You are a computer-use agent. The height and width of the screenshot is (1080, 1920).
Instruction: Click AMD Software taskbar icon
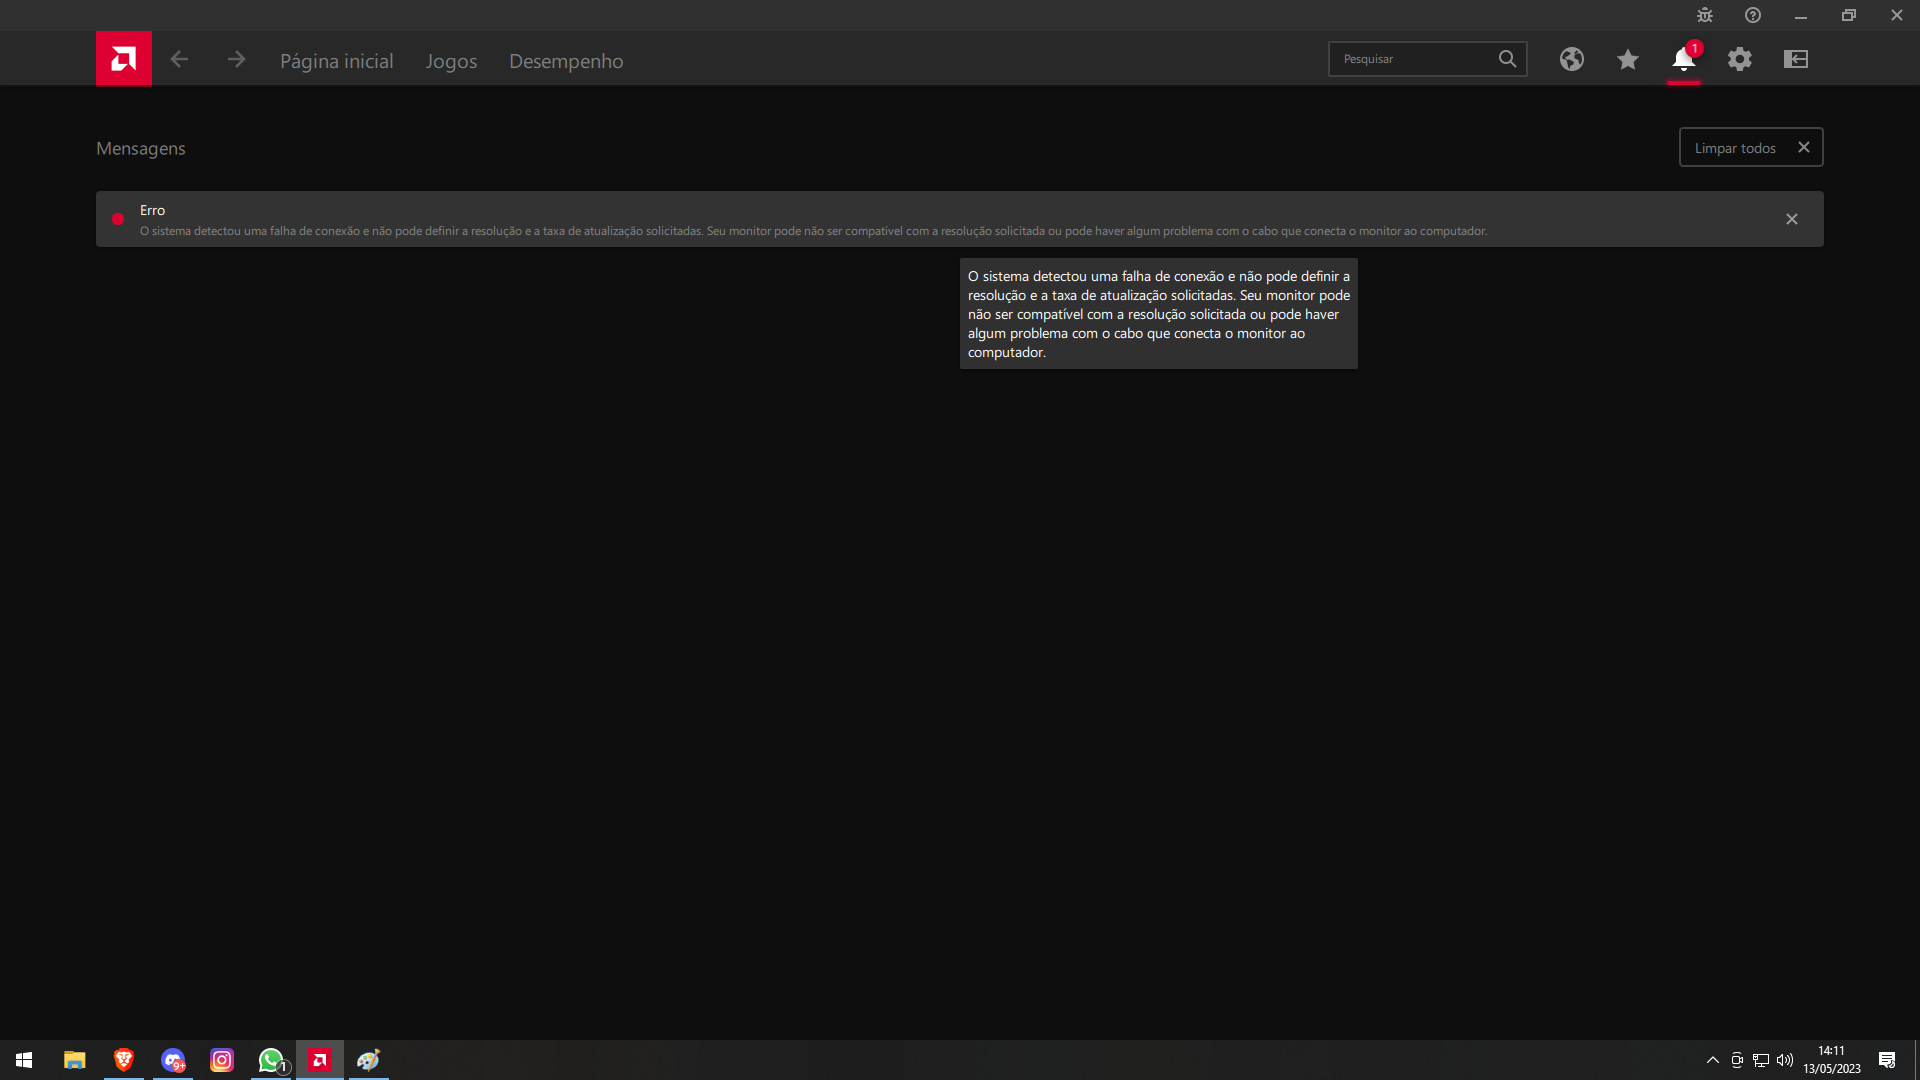pyautogui.click(x=320, y=1060)
